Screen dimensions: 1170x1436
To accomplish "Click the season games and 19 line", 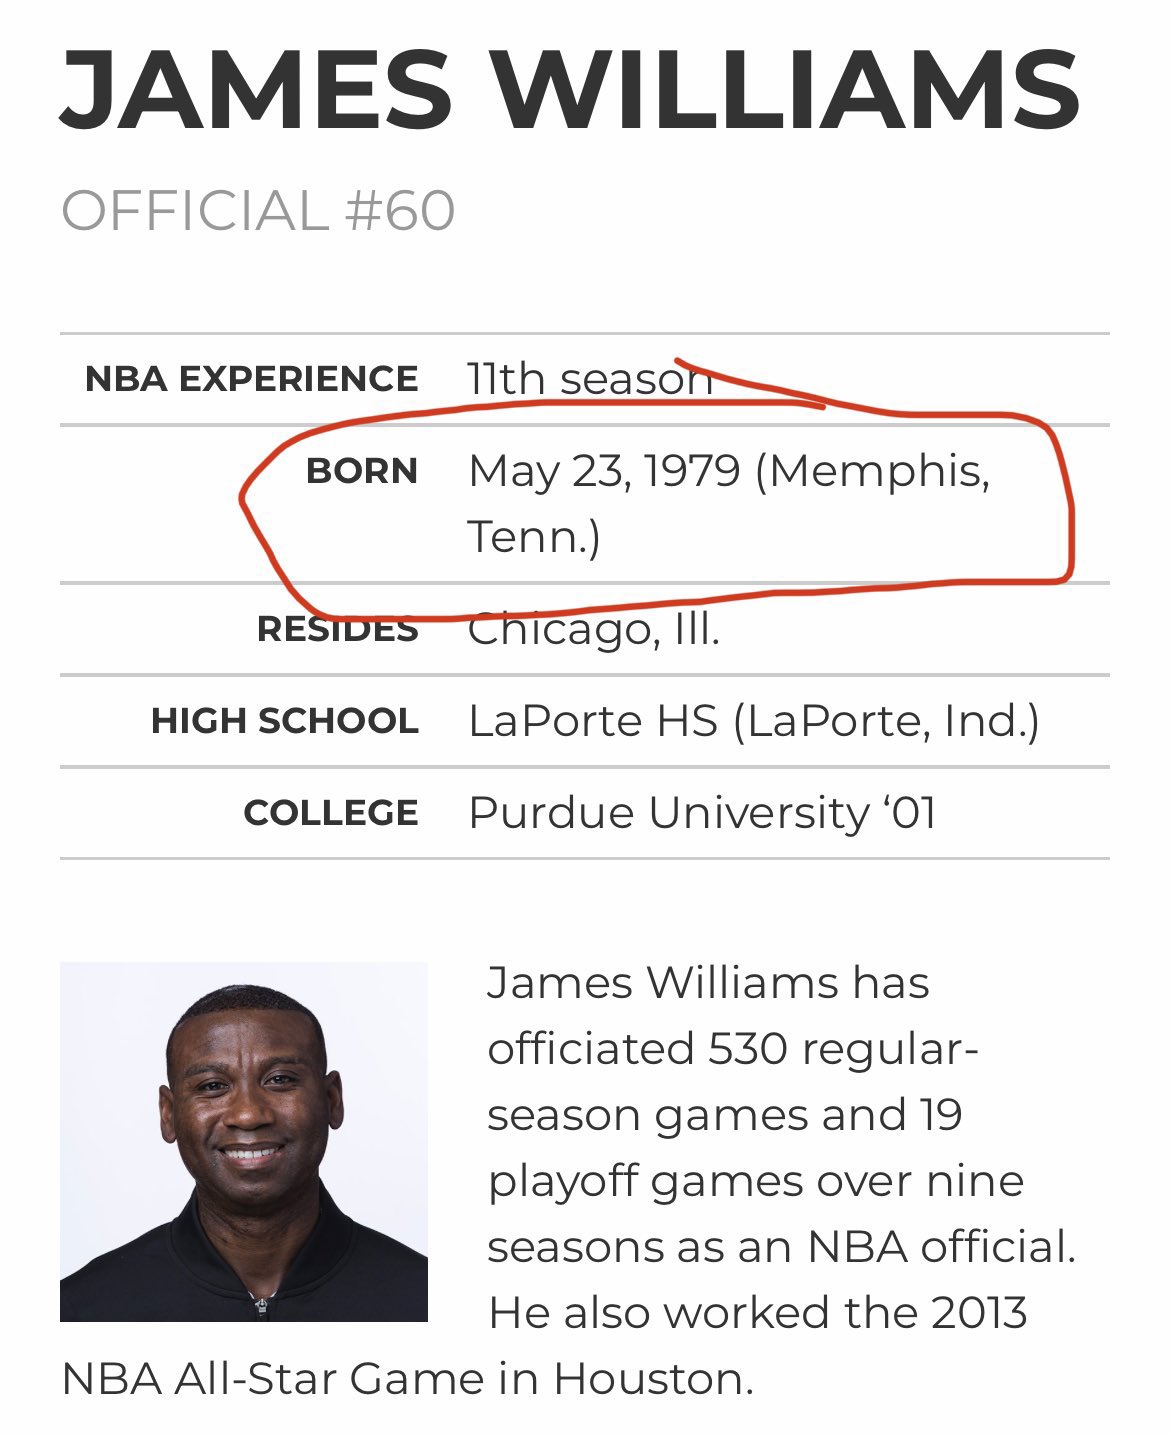I will (724, 1115).
